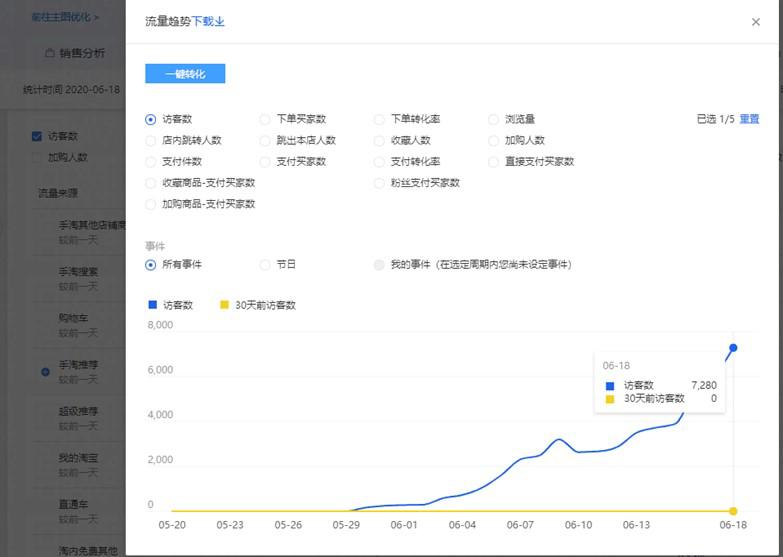Screen dimensions: 783x557
Task: Close the 流量趋势 dialog with X
Action: 756,22
